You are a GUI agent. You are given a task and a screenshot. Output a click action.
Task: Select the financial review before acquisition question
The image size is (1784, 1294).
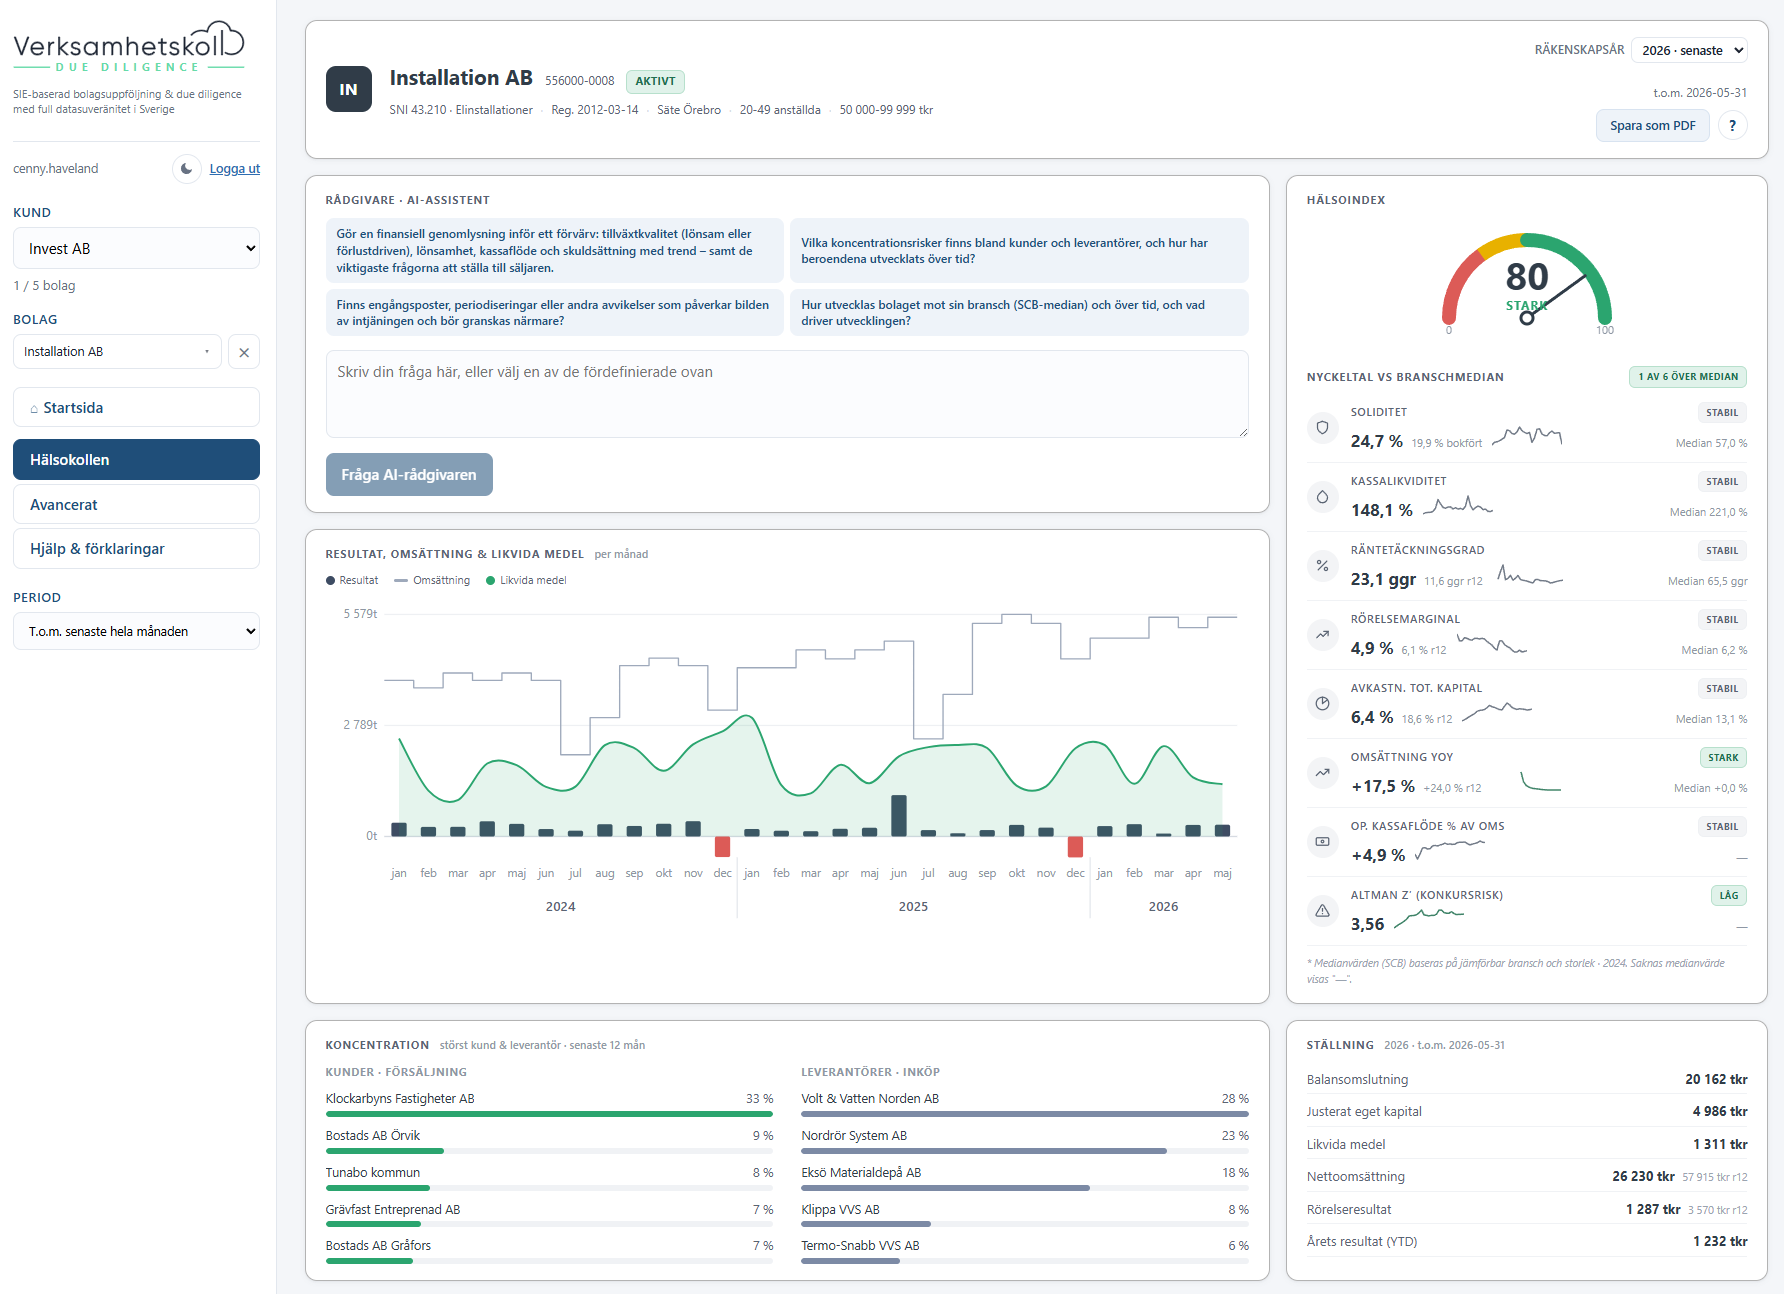click(x=555, y=250)
